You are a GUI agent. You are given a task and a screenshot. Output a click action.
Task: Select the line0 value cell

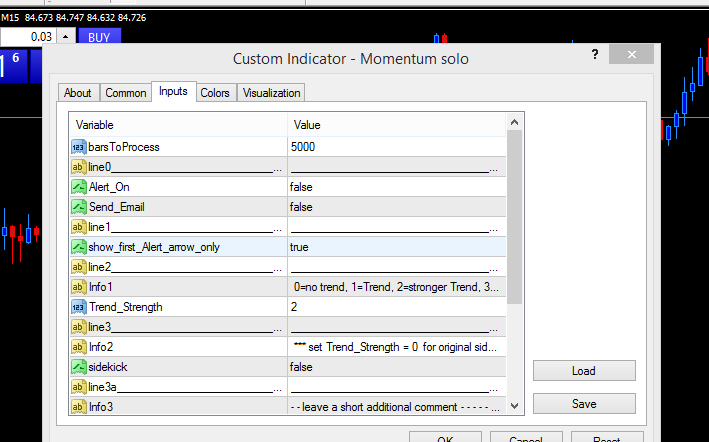397,167
